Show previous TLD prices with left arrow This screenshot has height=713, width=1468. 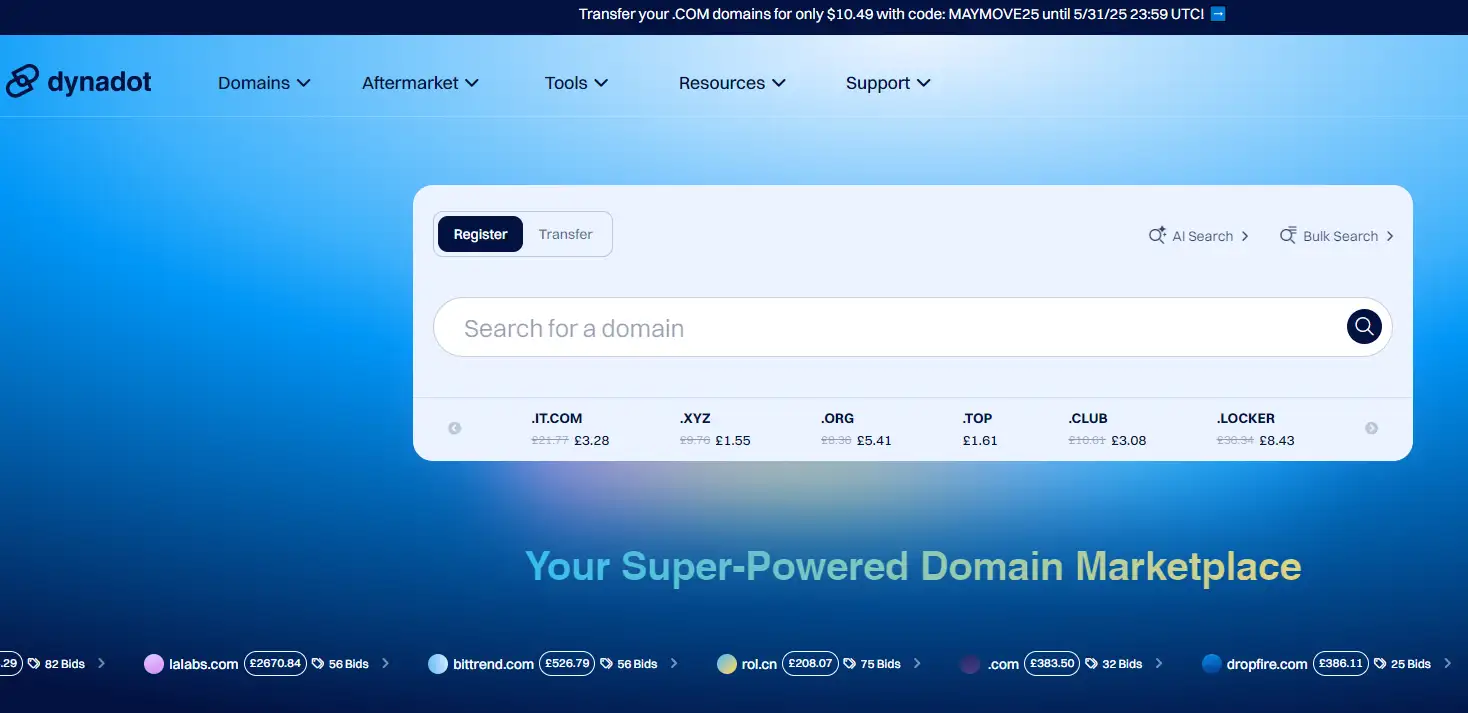[454, 428]
